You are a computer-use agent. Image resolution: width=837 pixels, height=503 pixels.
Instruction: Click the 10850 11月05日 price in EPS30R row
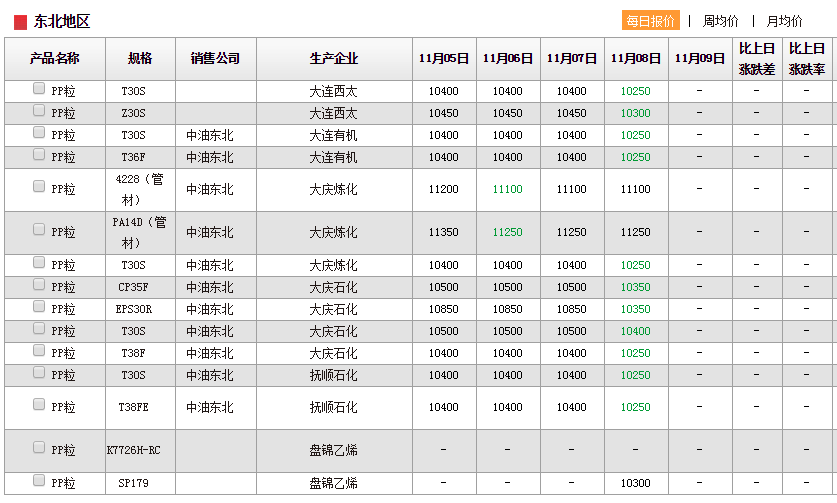444,309
